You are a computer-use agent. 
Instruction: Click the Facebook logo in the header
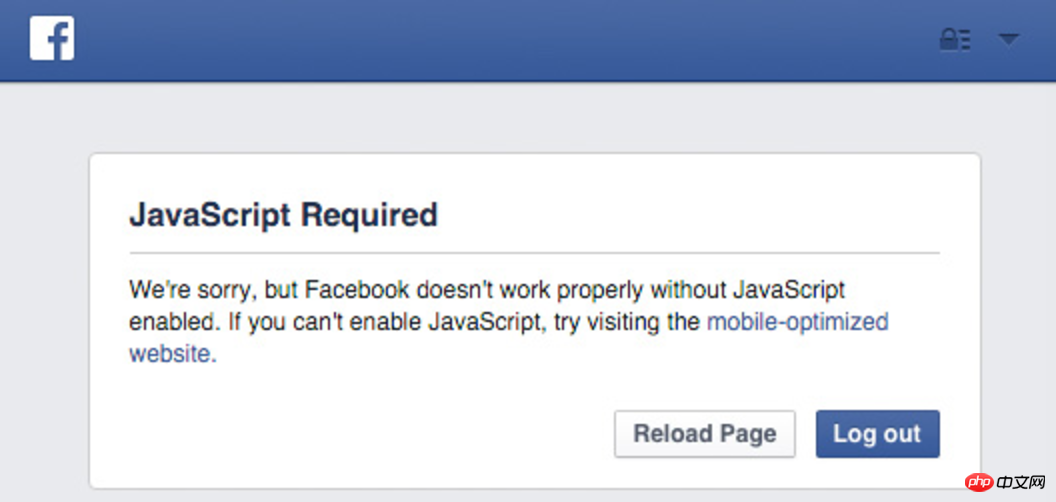tap(52, 38)
